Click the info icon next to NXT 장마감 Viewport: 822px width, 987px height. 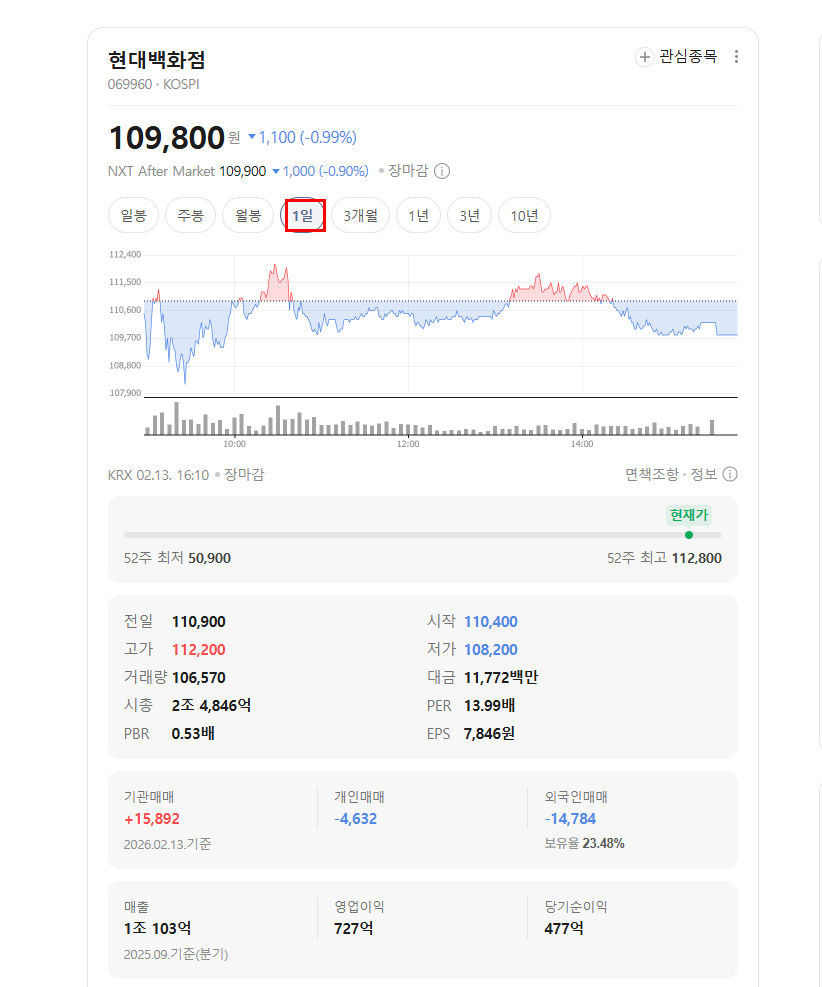pos(442,171)
